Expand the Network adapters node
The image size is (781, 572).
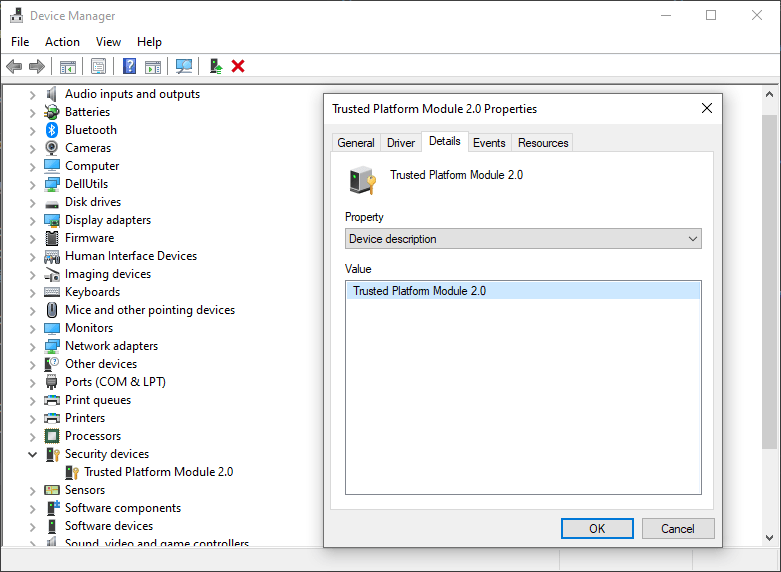(x=32, y=347)
